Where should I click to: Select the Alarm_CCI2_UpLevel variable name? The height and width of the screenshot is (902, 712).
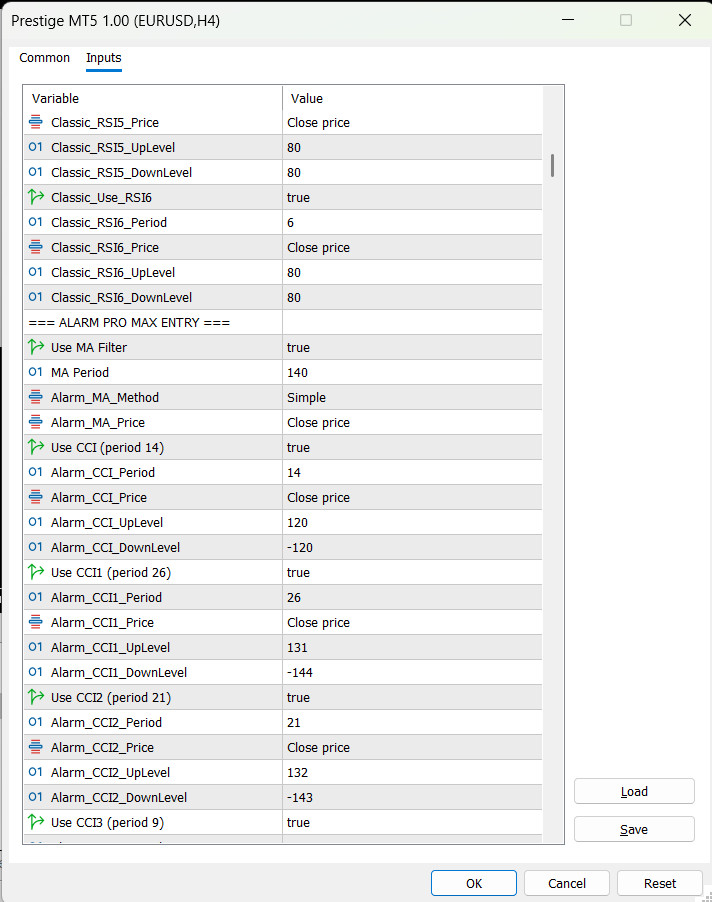tap(110, 773)
